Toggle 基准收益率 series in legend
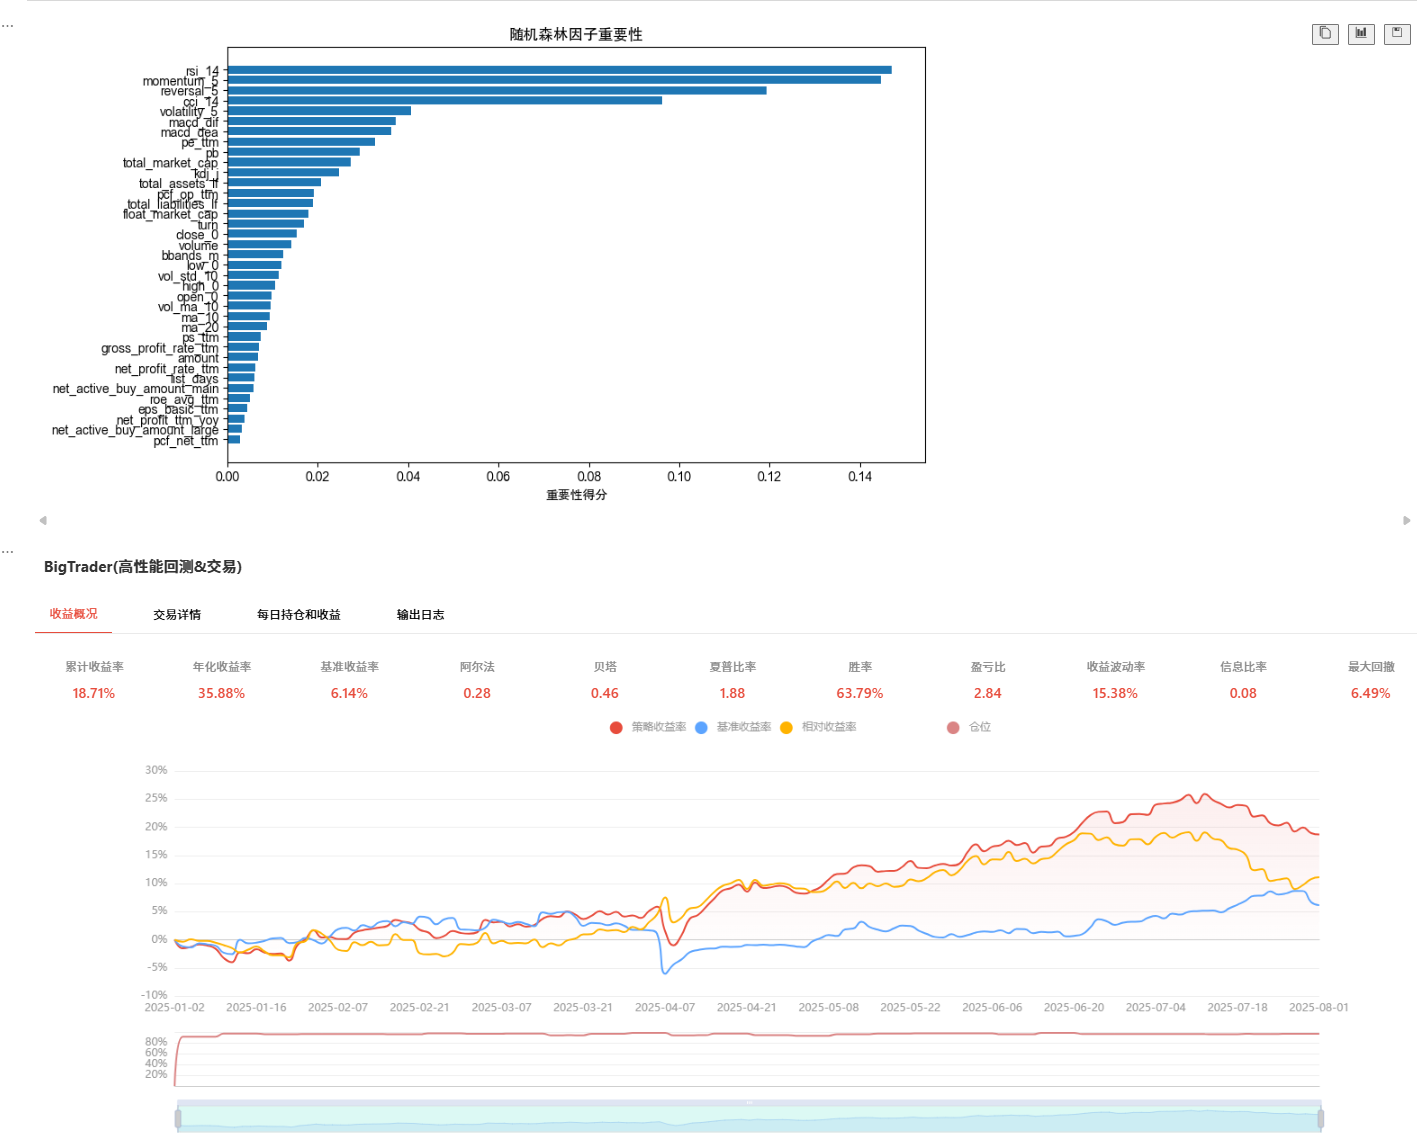Viewport: 1417px width, 1144px height. (x=733, y=727)
